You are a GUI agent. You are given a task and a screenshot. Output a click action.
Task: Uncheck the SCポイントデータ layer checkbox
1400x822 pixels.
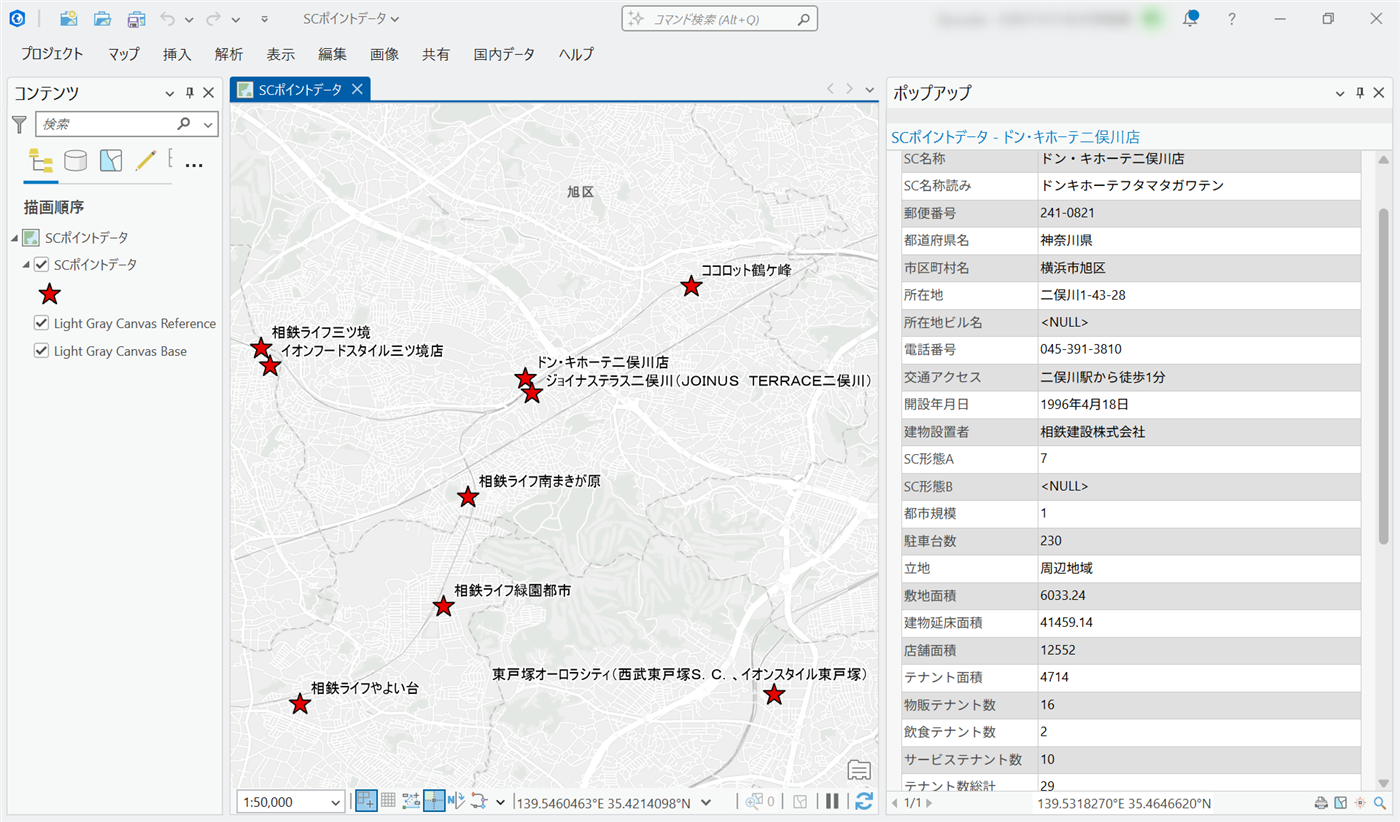click(x=42, y=265)
